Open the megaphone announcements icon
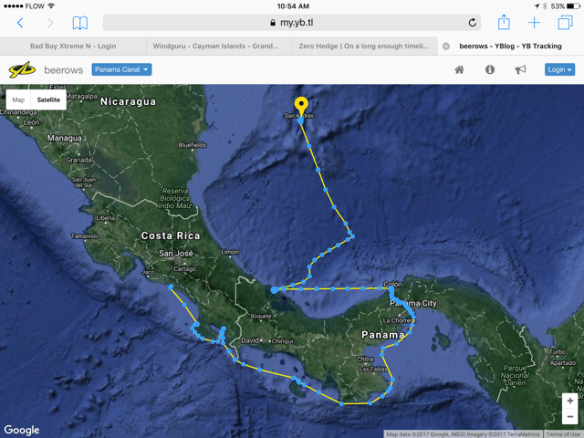Image resolution: width=584 pixels, height=438 pixels. pos(520,70)
